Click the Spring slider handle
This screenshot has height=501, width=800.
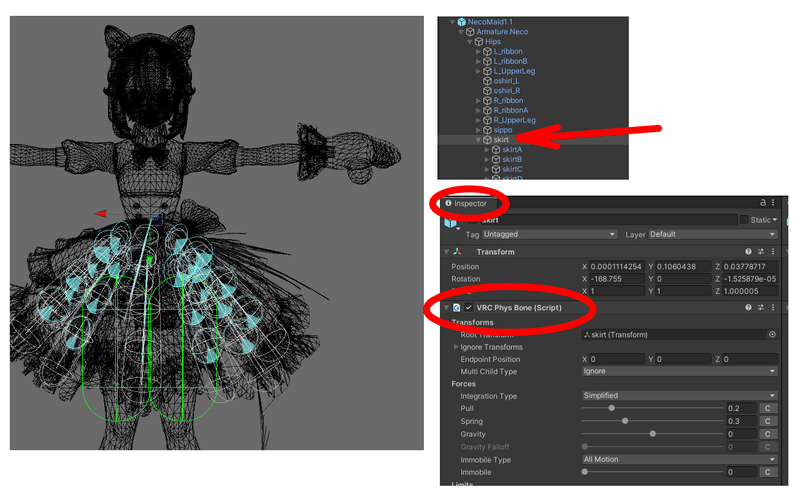click(625, 421)
